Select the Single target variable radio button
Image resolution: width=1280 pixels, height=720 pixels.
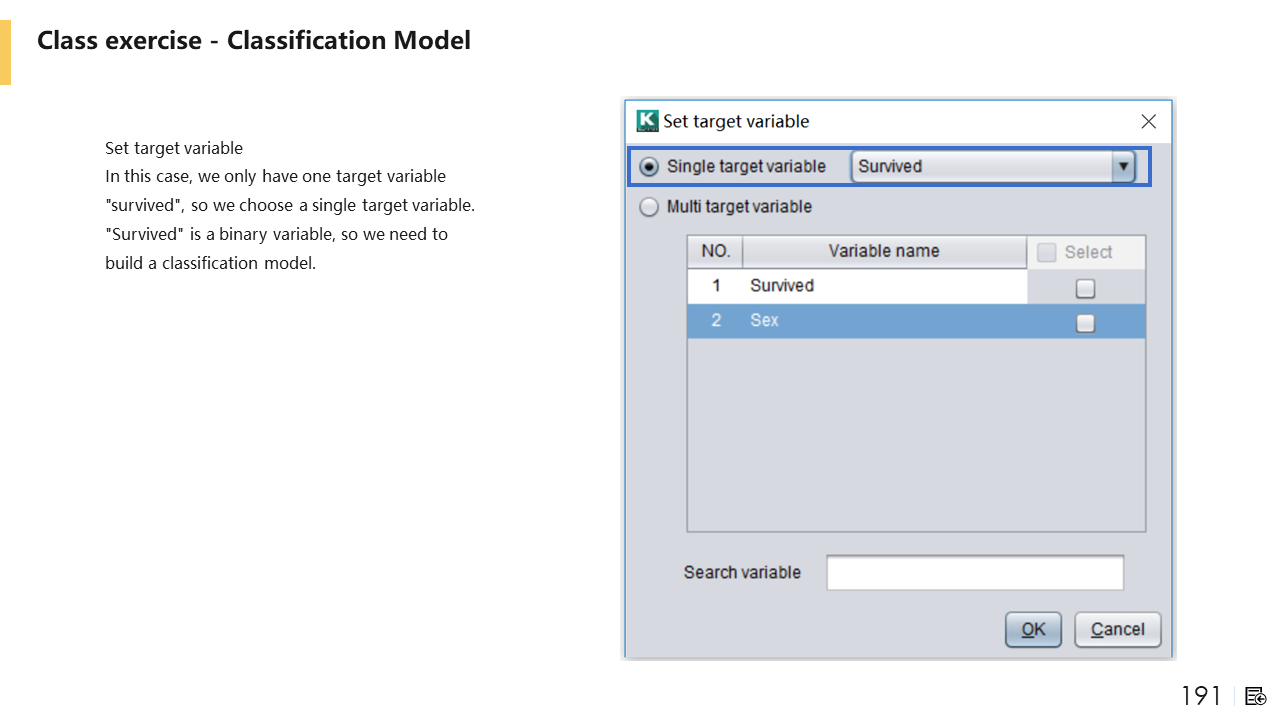click(650, 167)
